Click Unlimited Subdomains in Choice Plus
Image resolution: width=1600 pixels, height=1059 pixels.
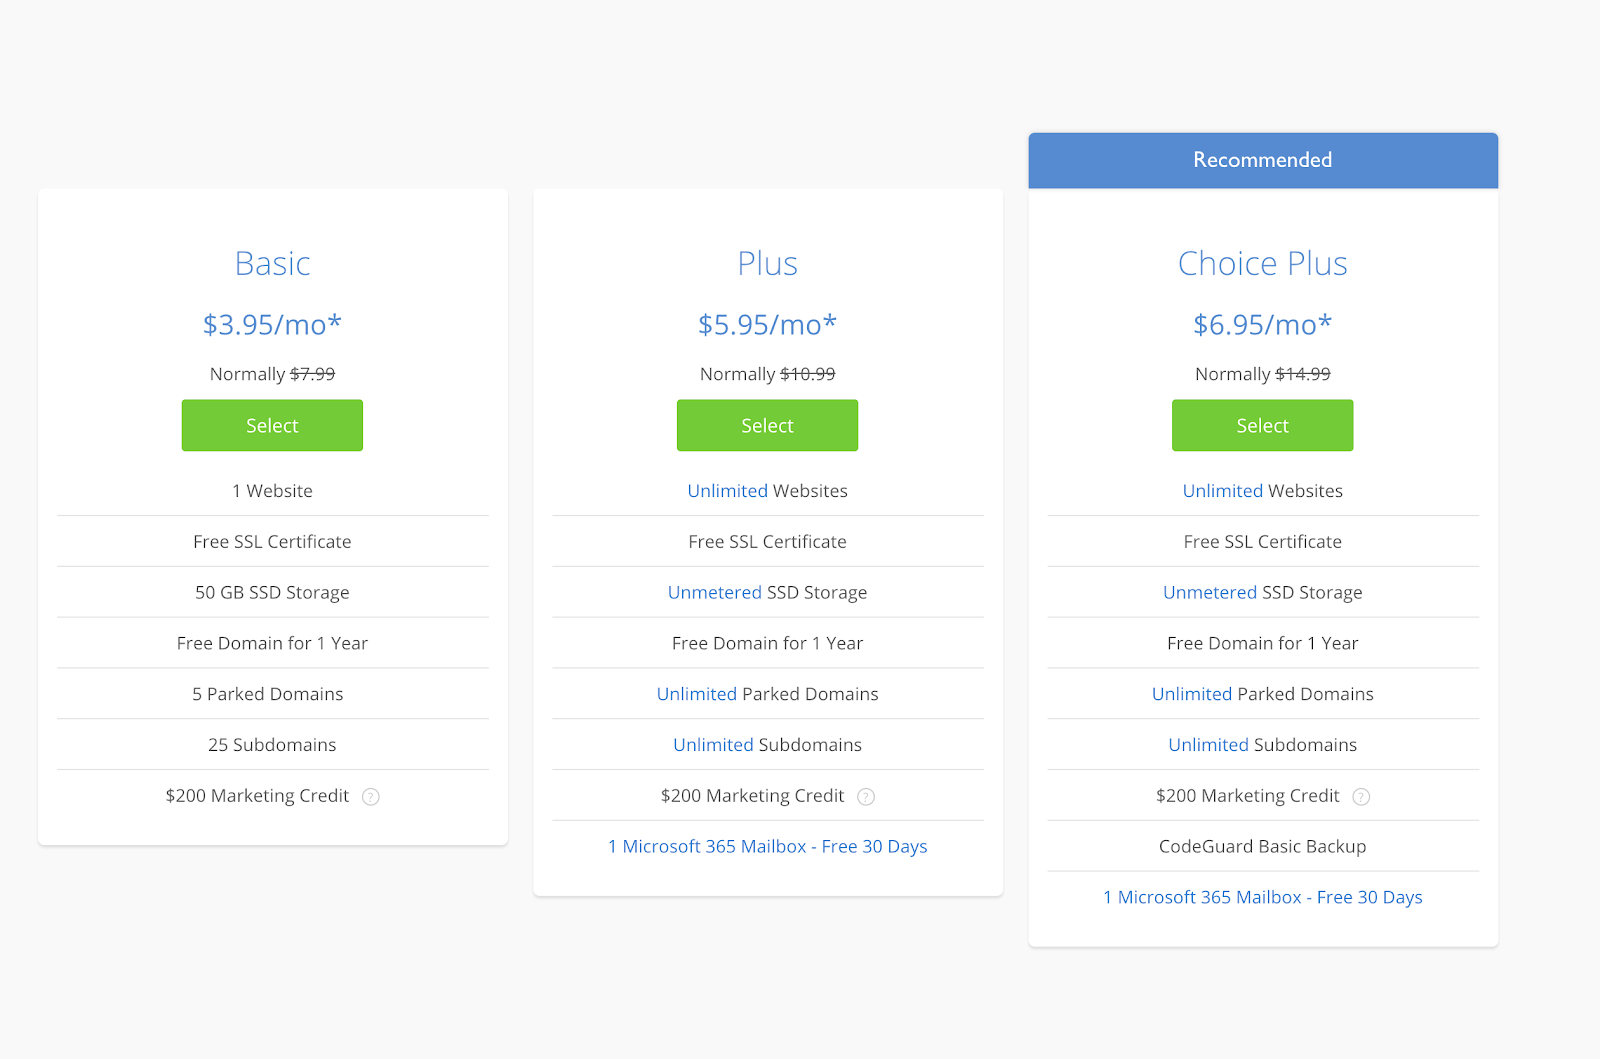tap(1208, 744)
